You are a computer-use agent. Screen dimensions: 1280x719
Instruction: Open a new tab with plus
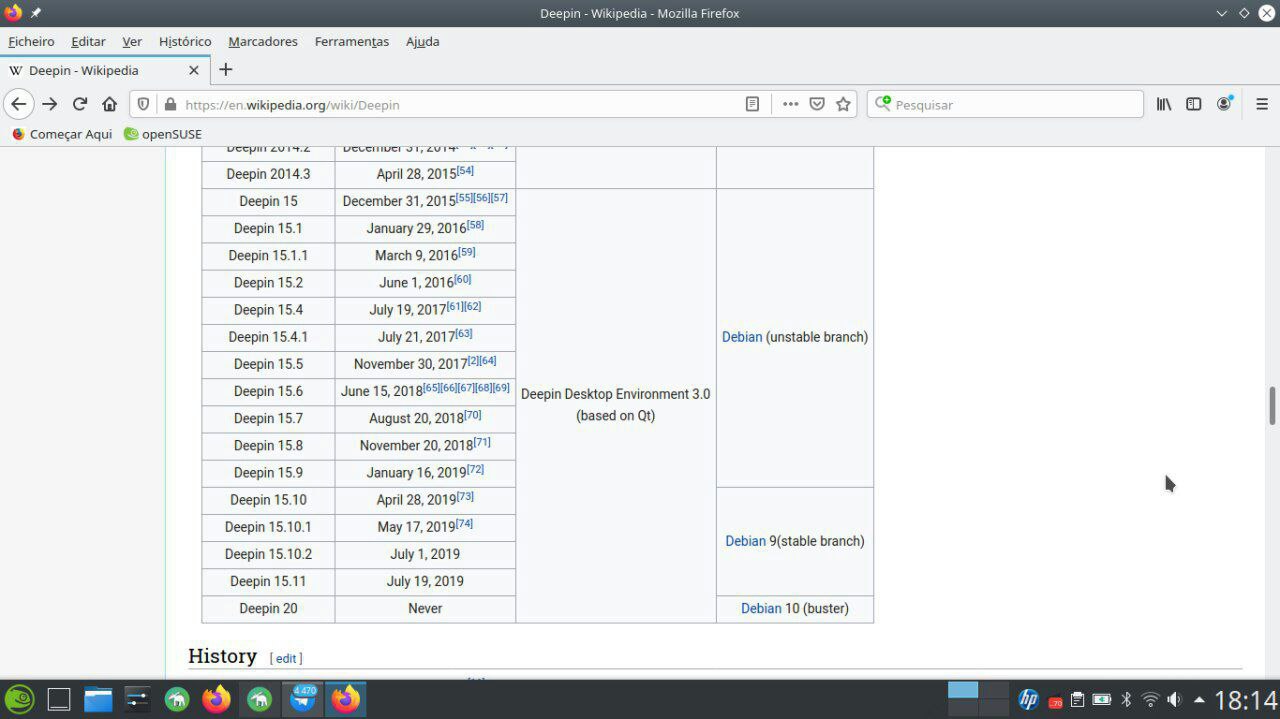coord(226,69)
